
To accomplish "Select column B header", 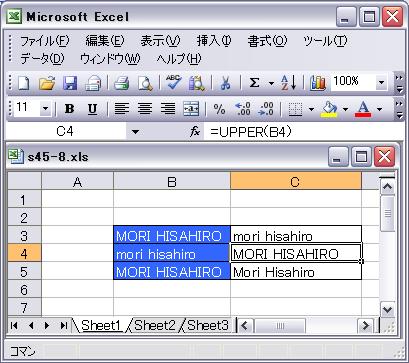I will [172, 181].
